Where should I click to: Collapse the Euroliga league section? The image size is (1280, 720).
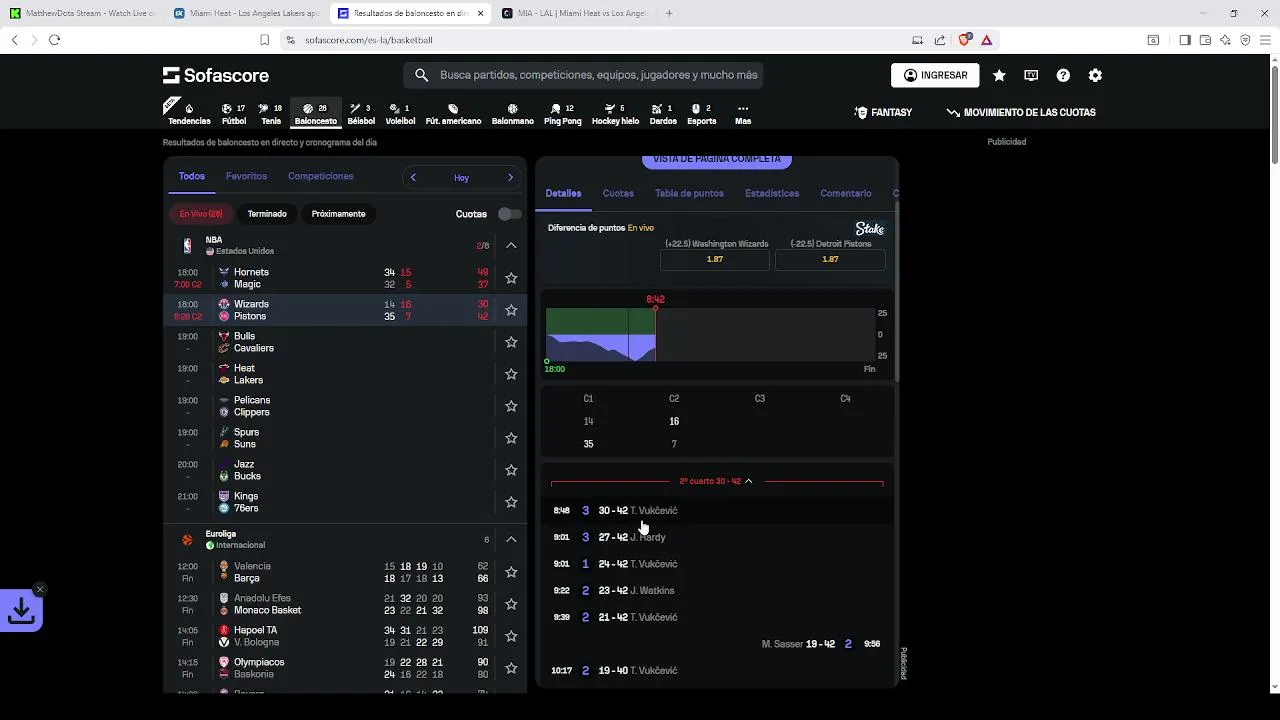pos(511,539)
